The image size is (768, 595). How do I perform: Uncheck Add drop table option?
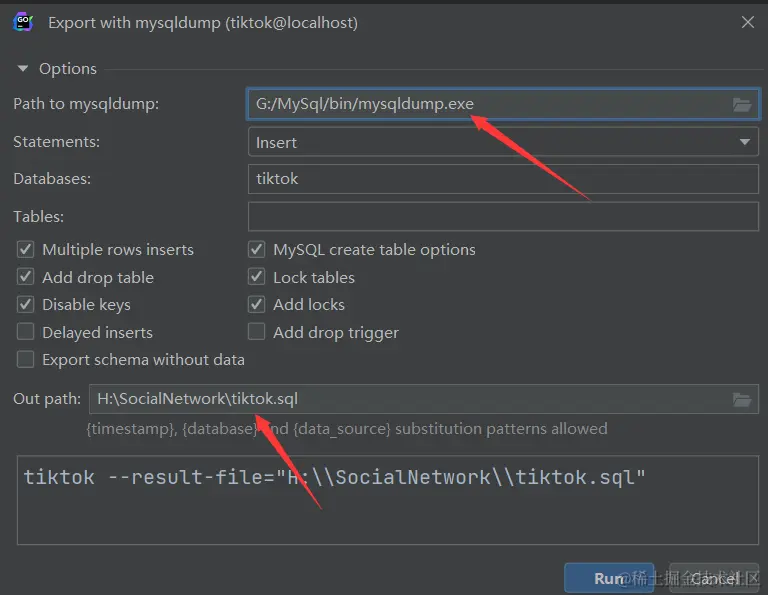click(x=26, y=277)
